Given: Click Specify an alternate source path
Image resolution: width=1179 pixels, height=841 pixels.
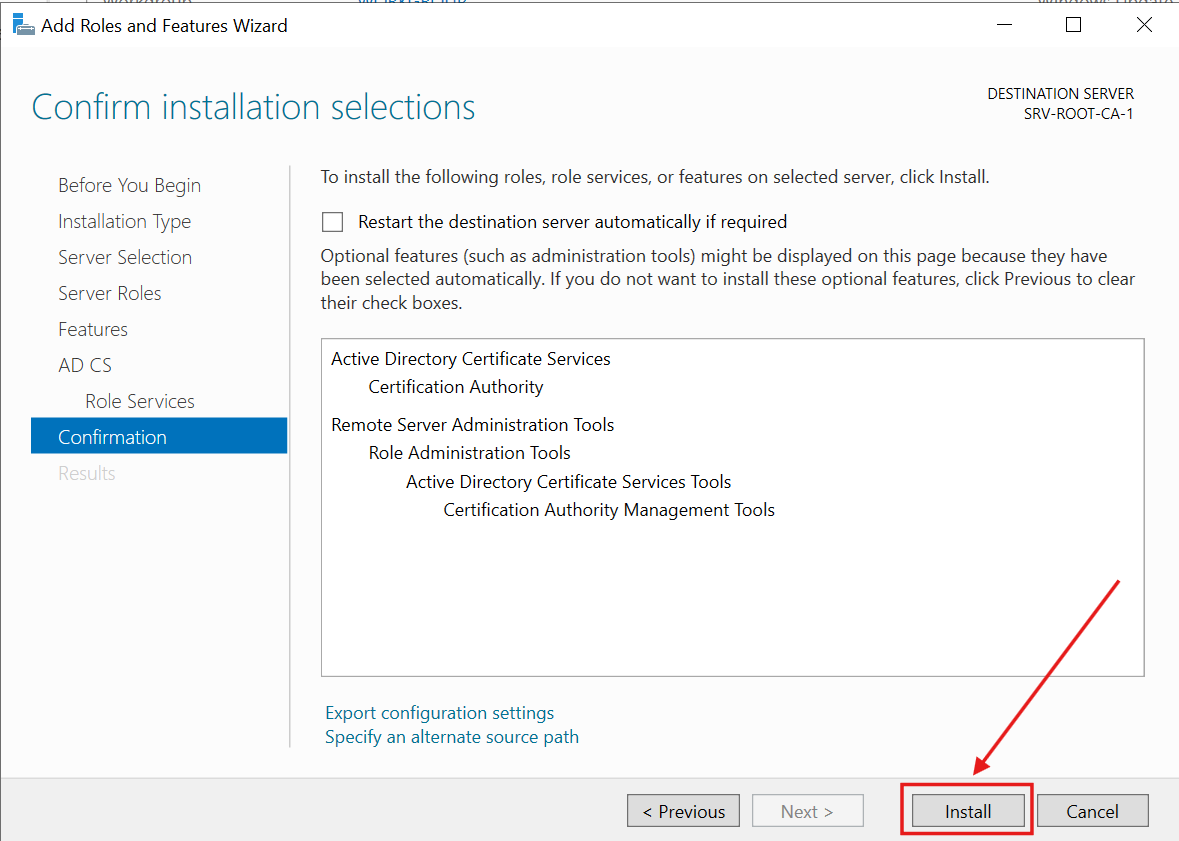Looking at the screenshot, I should click(451, 736).
